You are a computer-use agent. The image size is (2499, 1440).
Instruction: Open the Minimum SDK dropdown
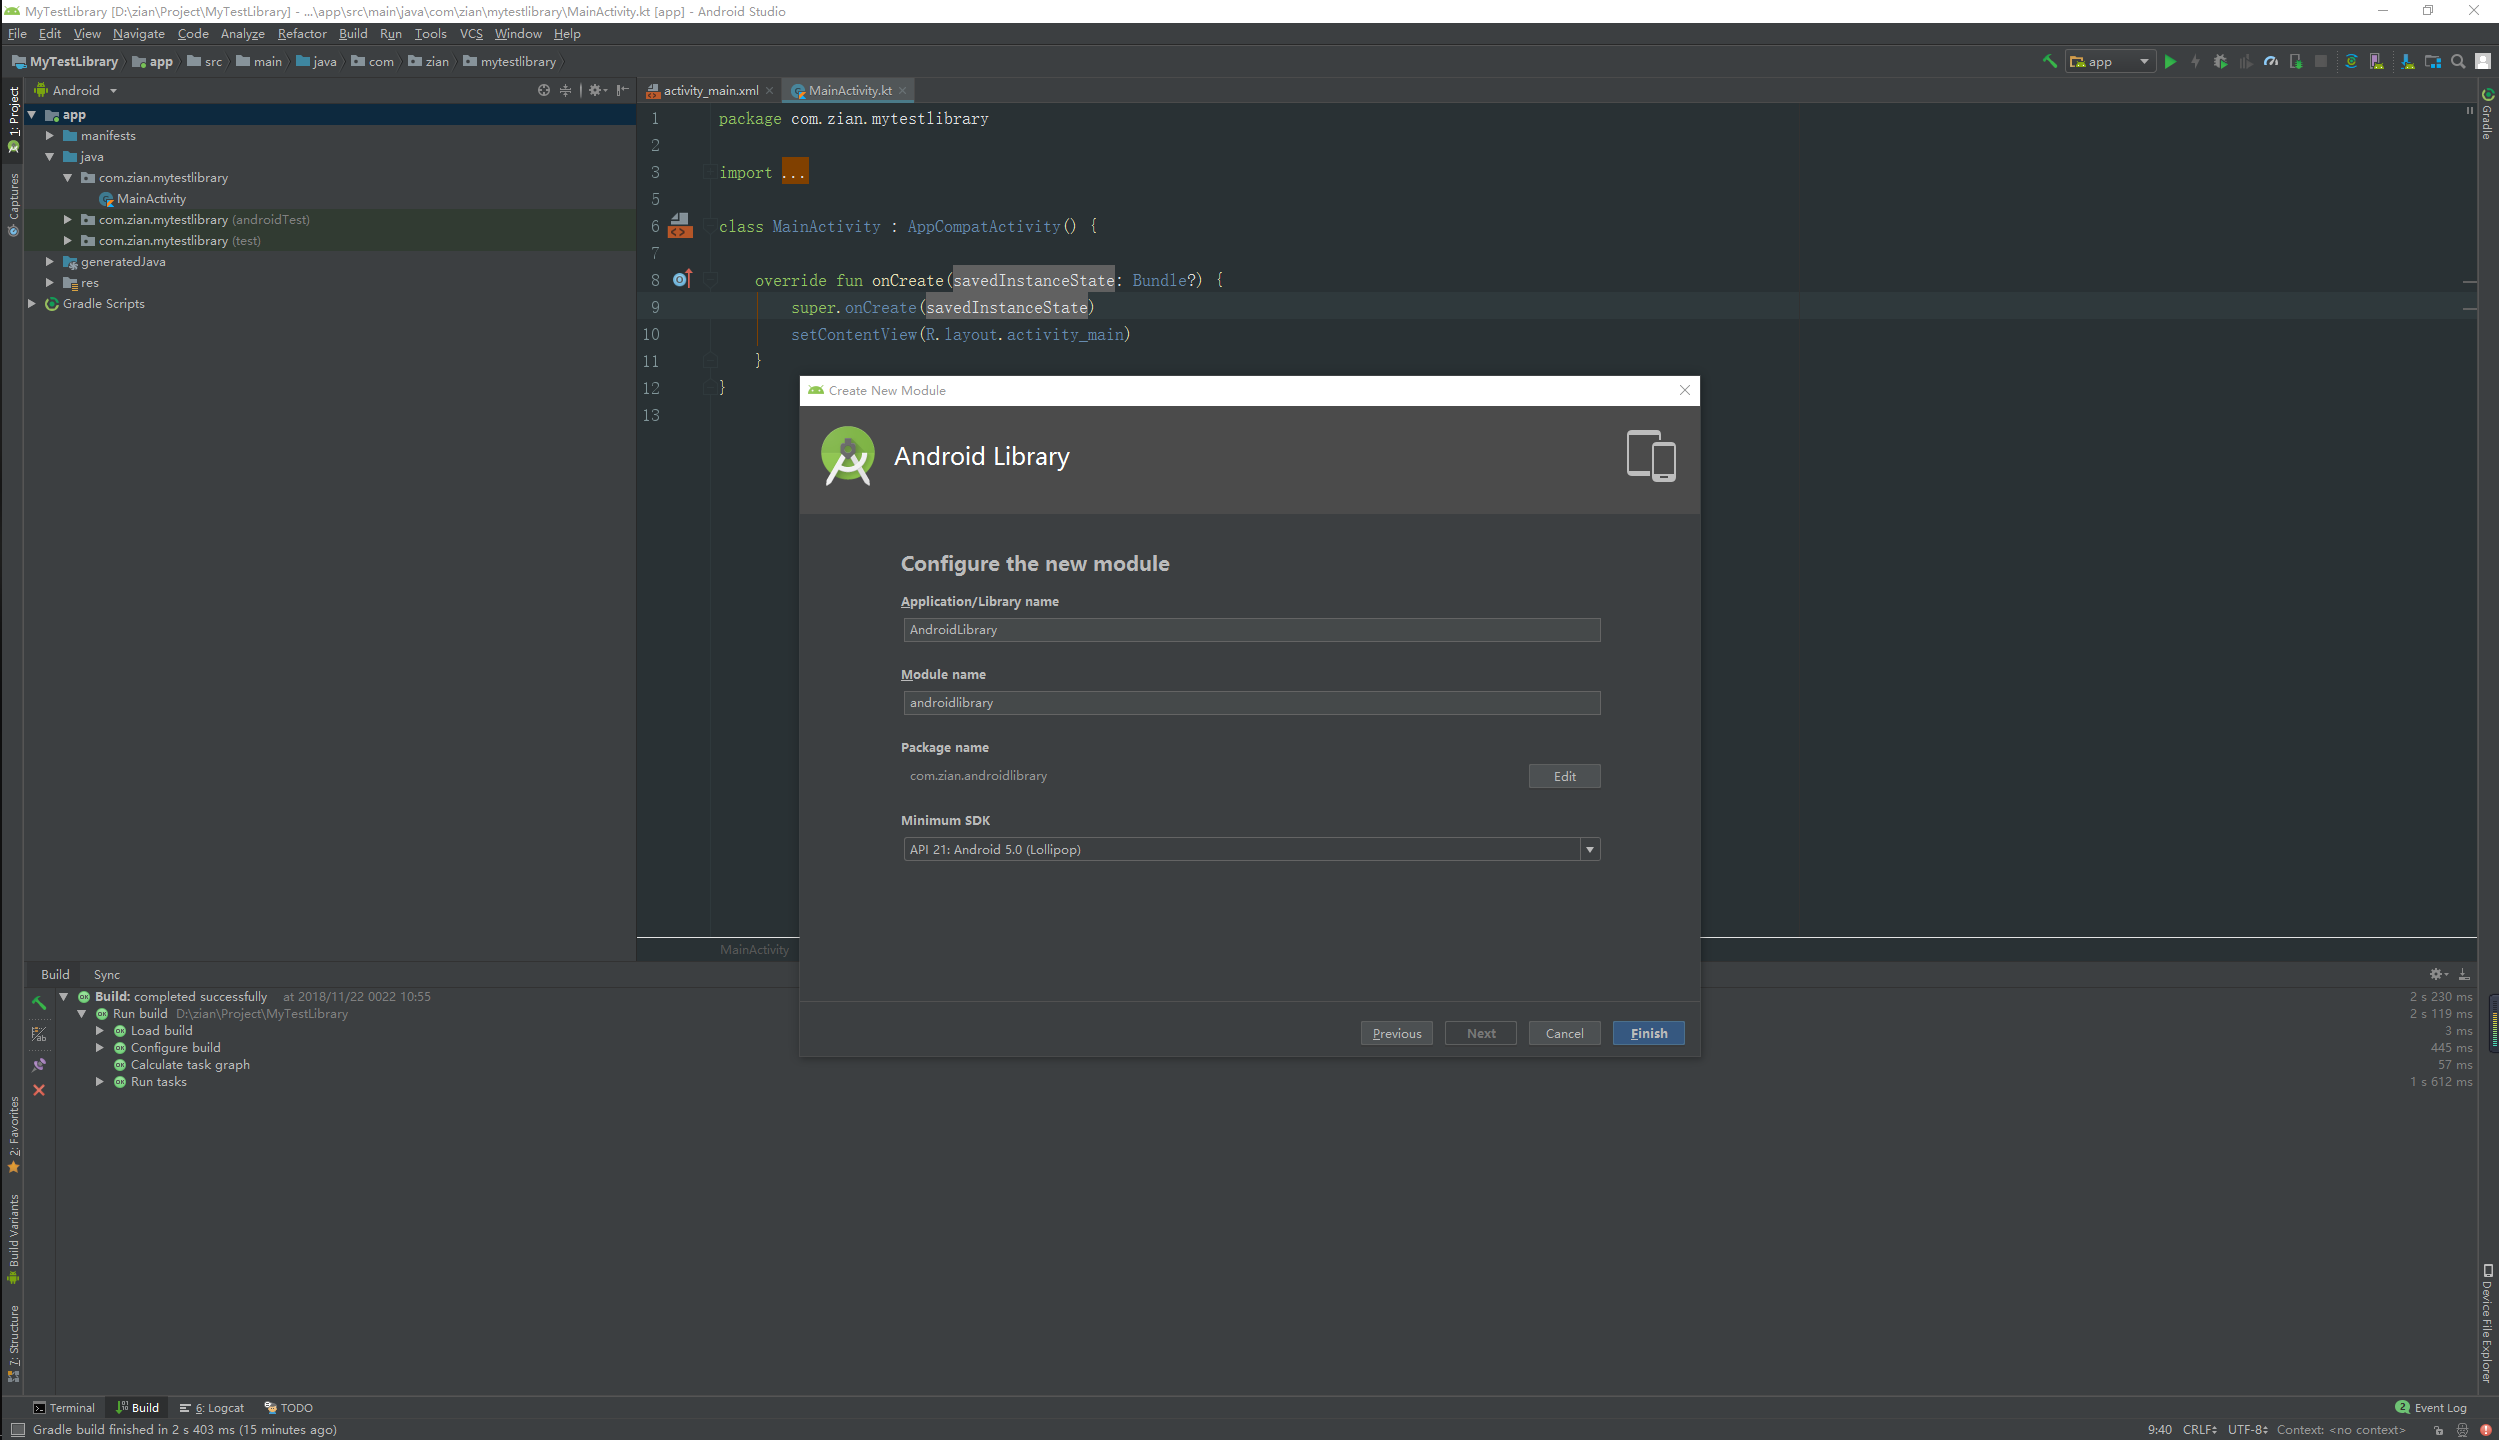pos(1589,850)
